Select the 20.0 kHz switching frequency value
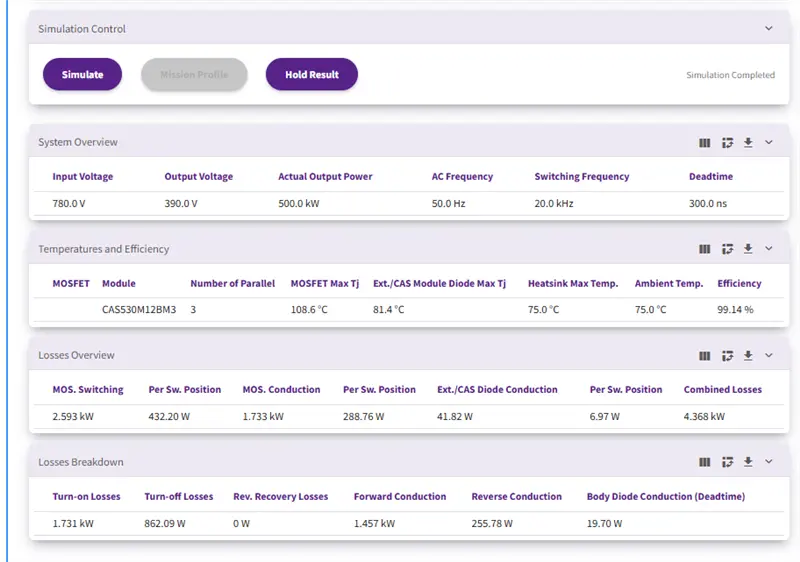The image size is (800, 562). point(554,203)
